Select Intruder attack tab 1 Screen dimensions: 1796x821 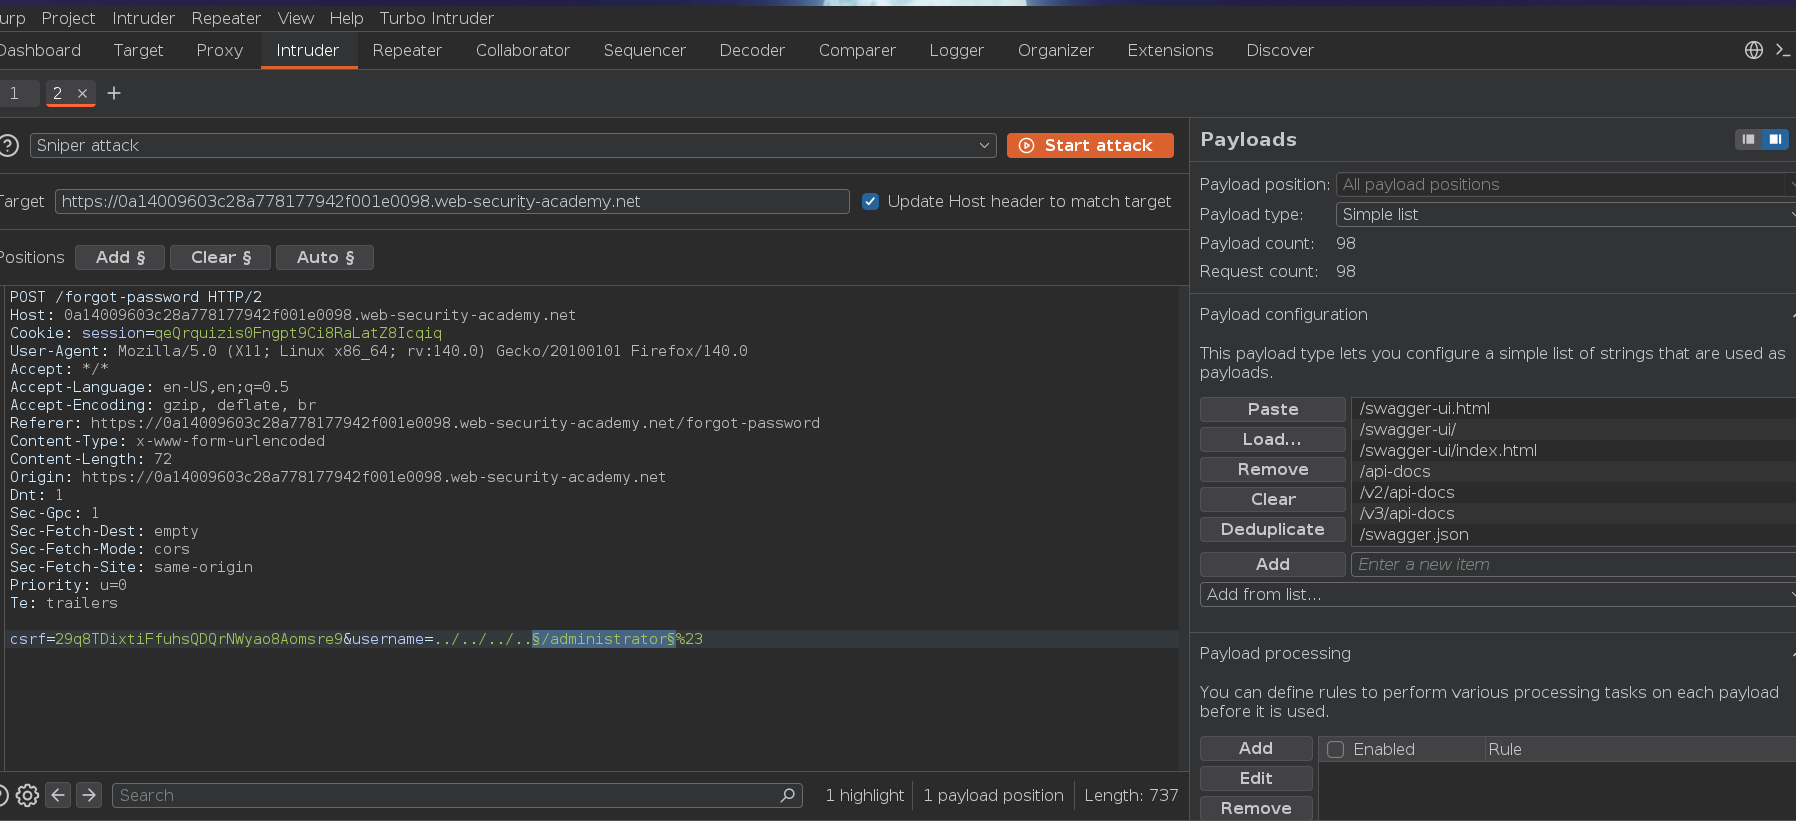(x=15, y=93)
